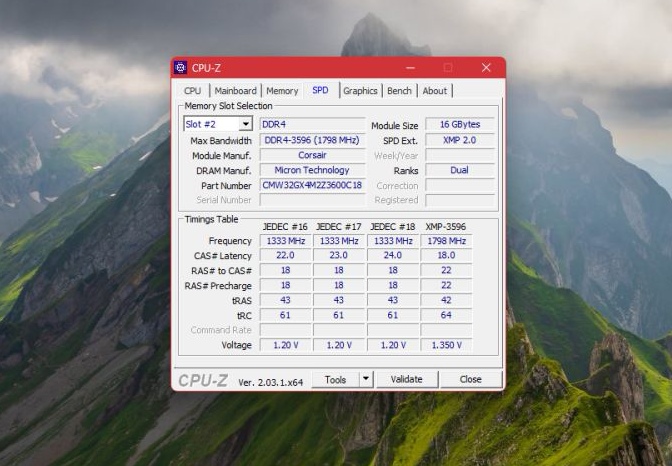The image size is (672, 466).
Task: Click the Micron Technology DRAM manufacturer value
Action: coord(312,170)
